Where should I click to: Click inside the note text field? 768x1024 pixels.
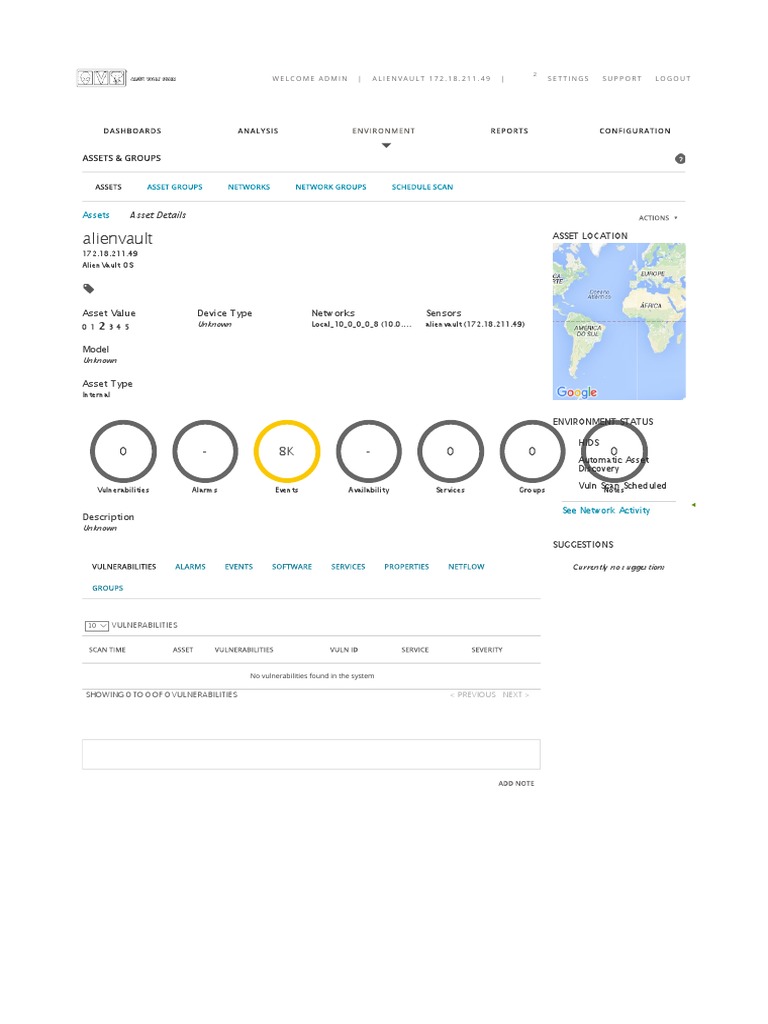[311, 754]
